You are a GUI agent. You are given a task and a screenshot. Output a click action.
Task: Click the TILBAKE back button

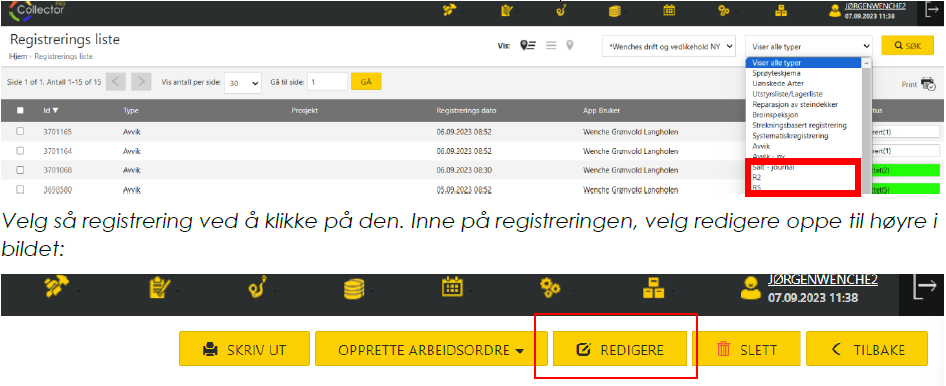867,349
